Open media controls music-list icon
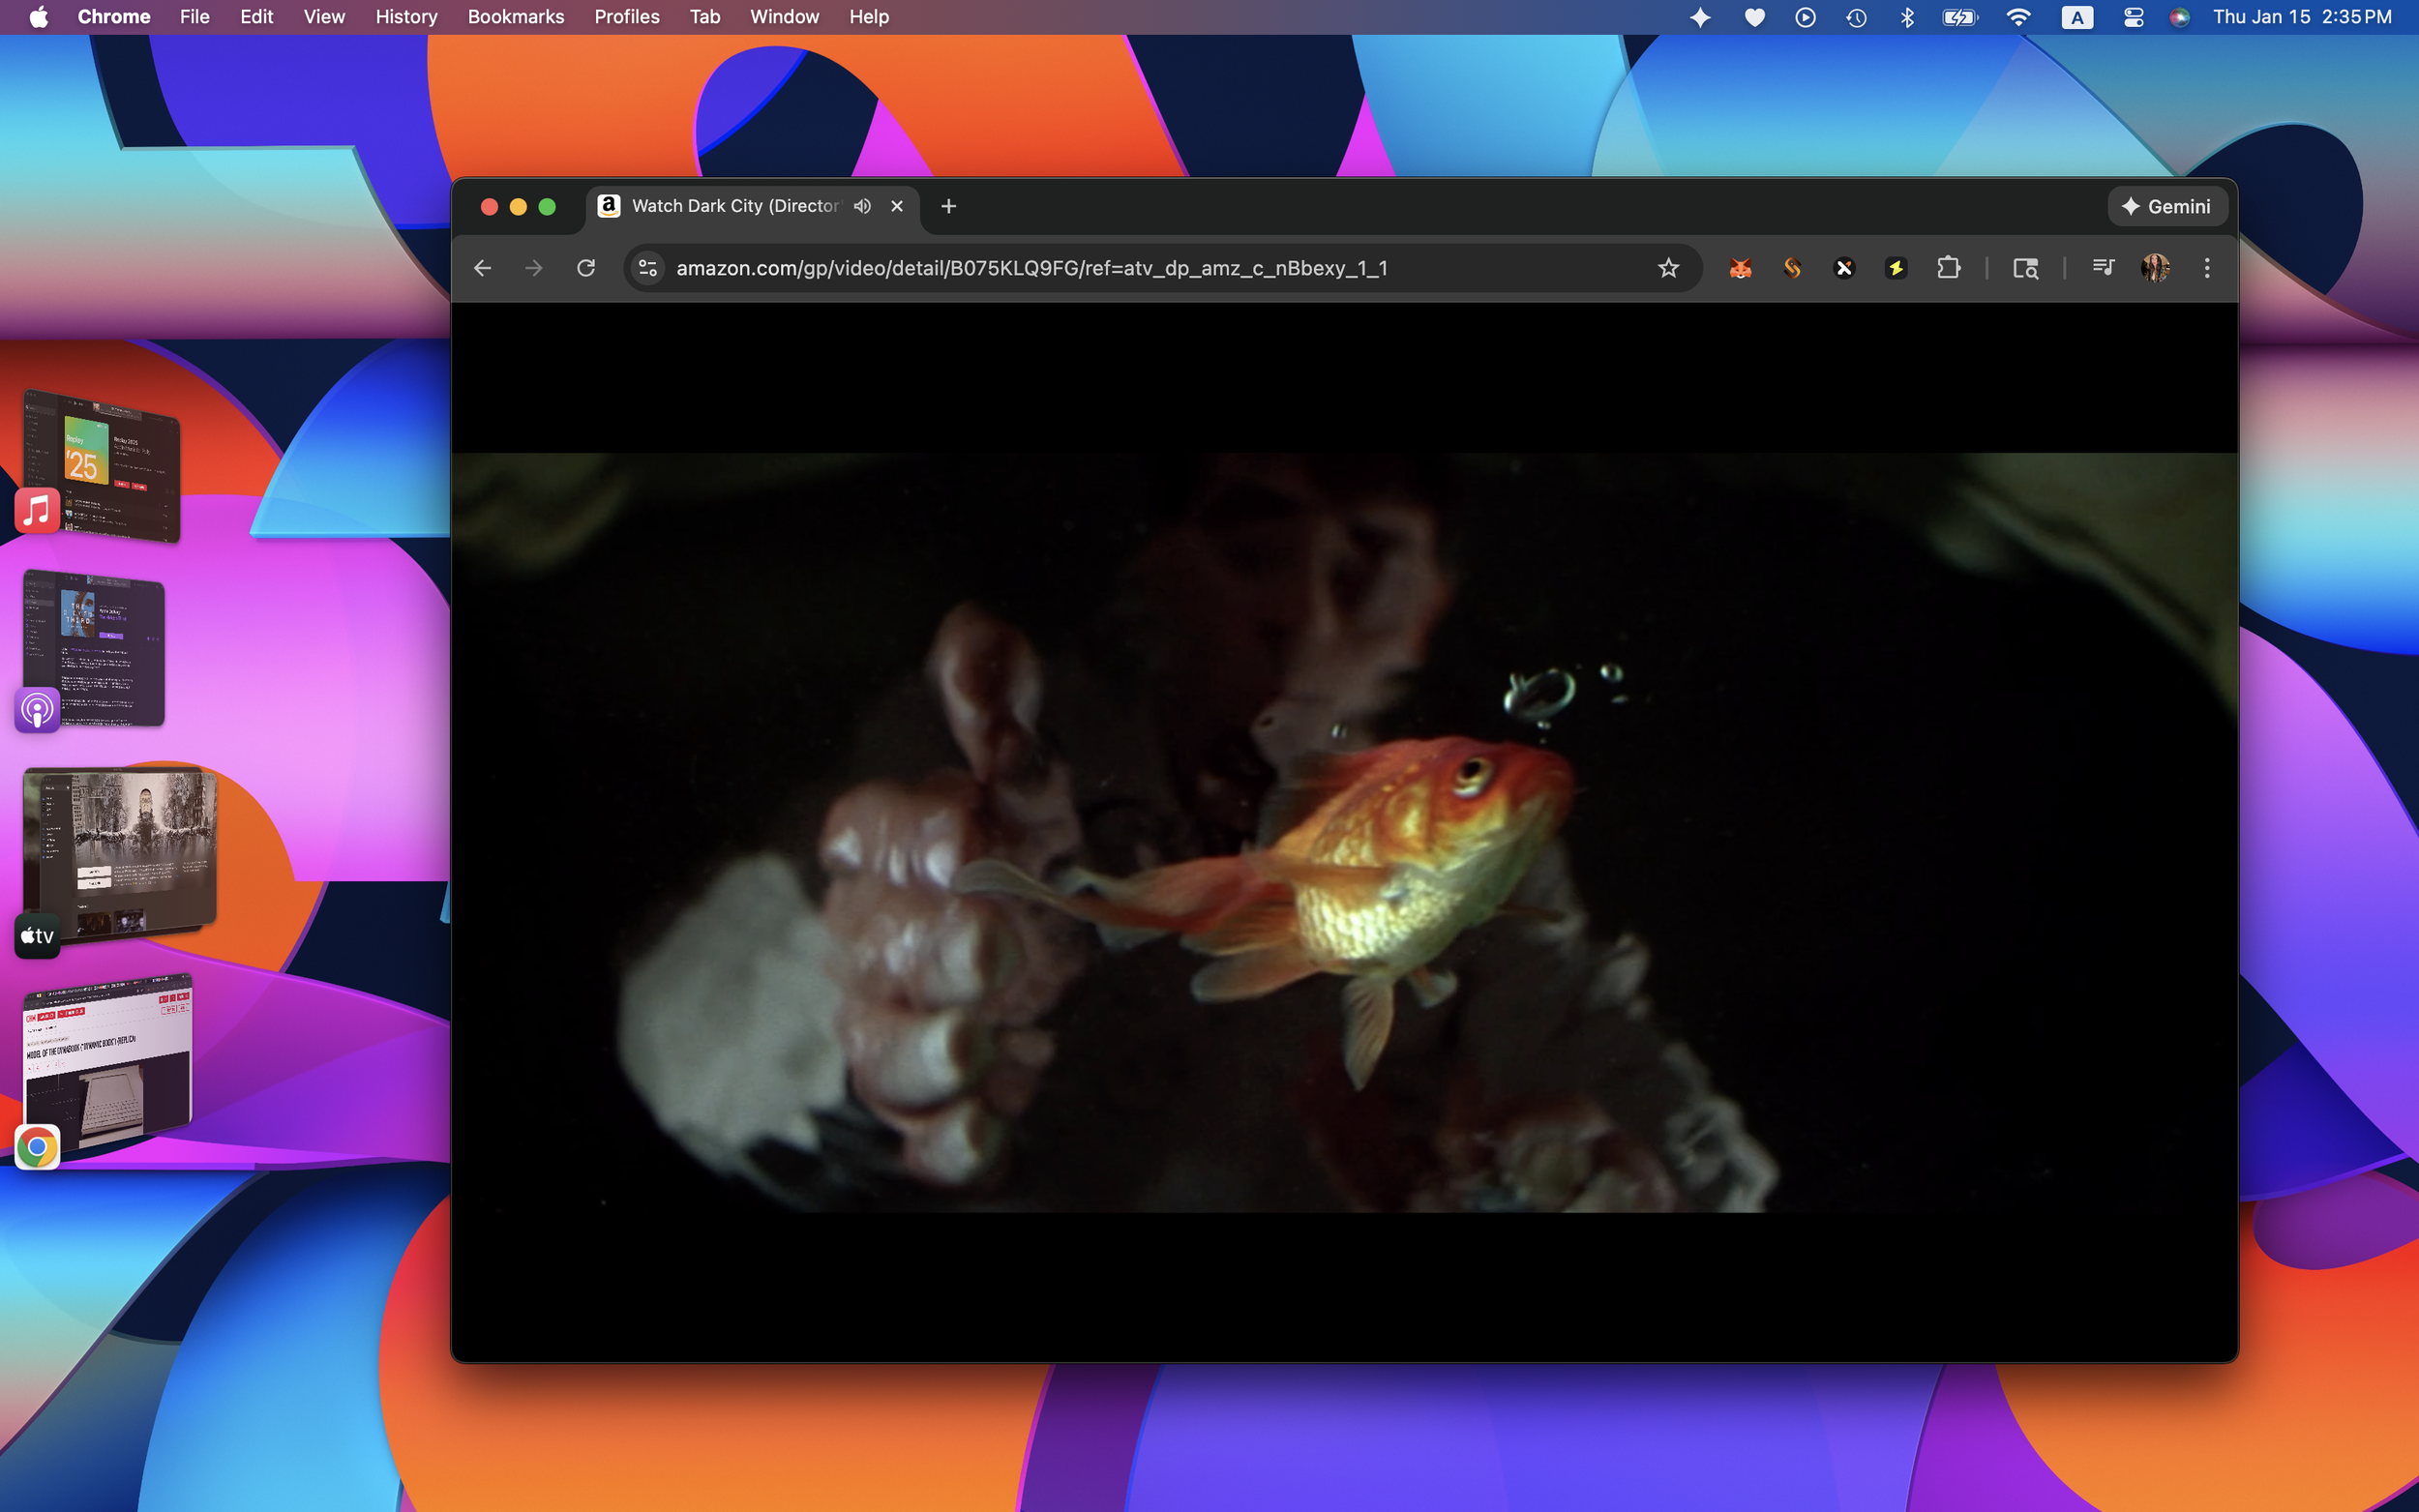2419x1512 pixels. click(x=2103, y=268)
